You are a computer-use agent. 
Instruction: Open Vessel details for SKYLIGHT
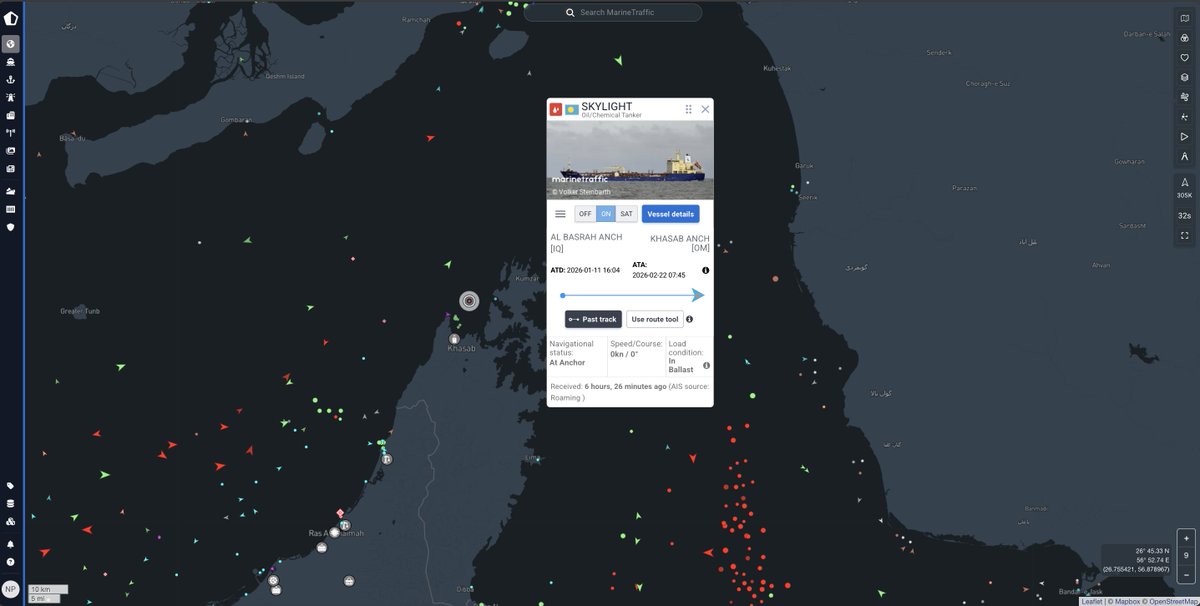coord(671,214)
